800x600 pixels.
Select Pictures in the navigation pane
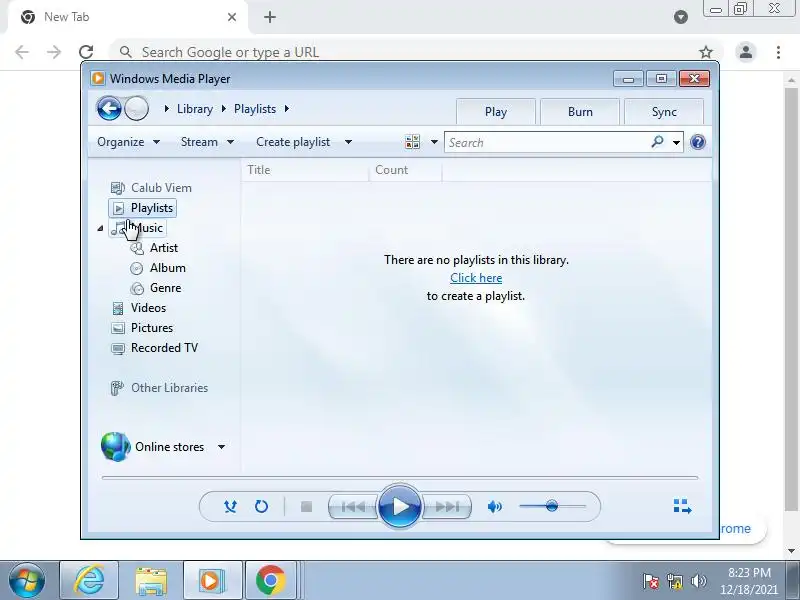coord(142,328)
